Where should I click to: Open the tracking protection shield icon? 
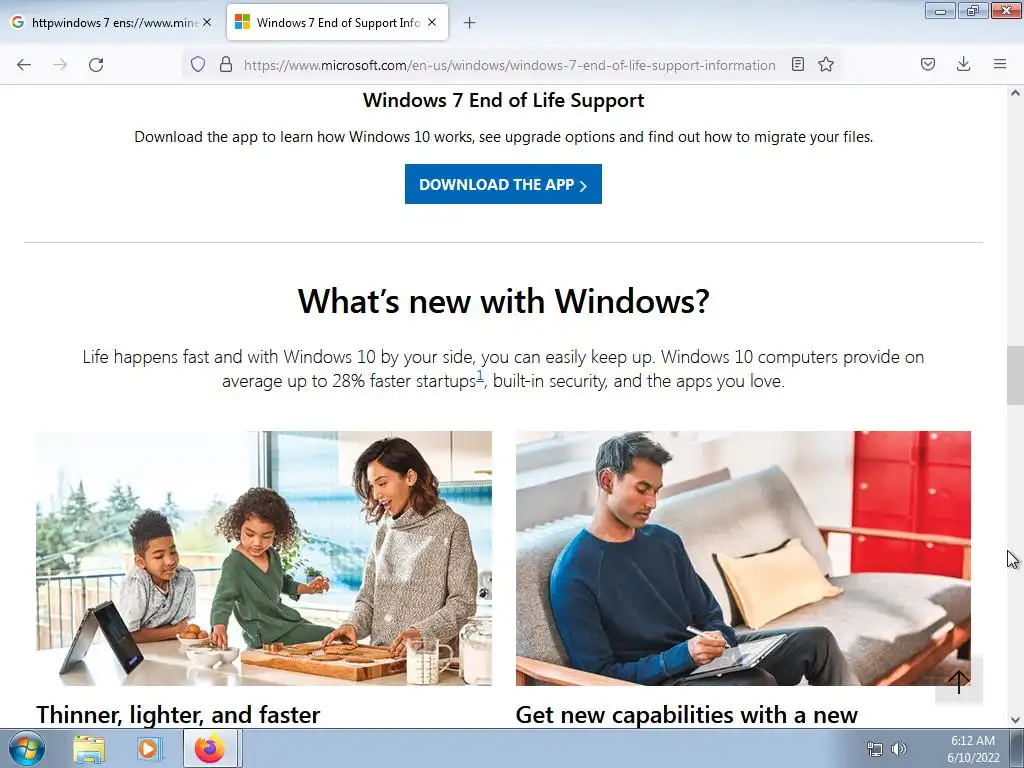198,64
